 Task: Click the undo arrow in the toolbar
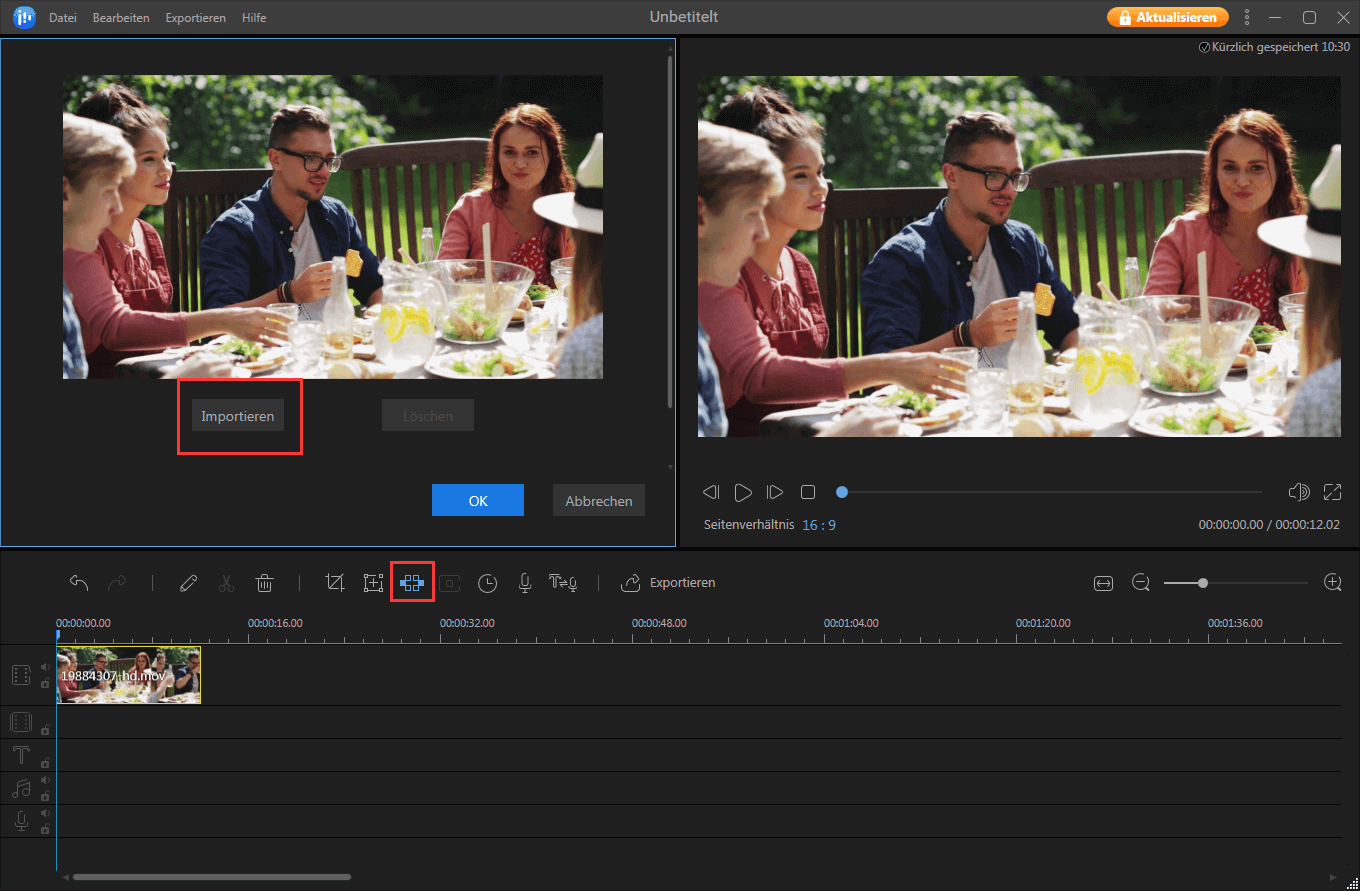point(79,583)
